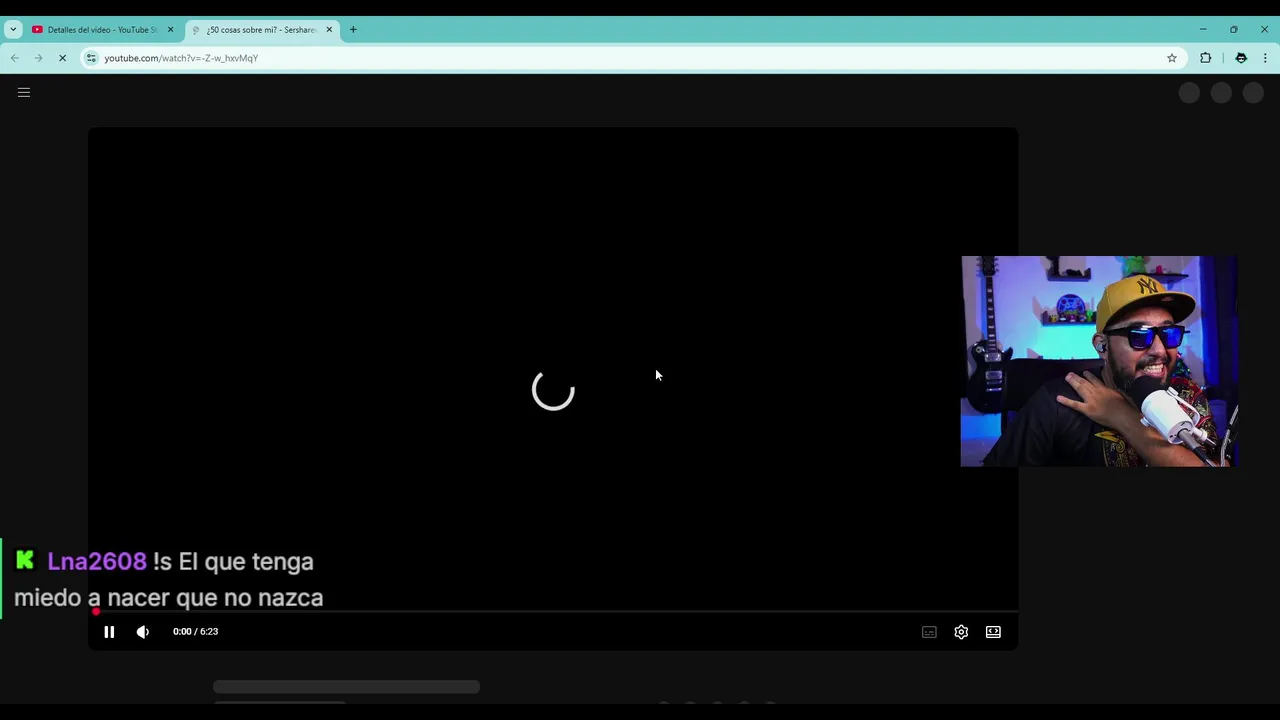Switch player to theater mode
The image size is (1280, 720).
[993, 632]
